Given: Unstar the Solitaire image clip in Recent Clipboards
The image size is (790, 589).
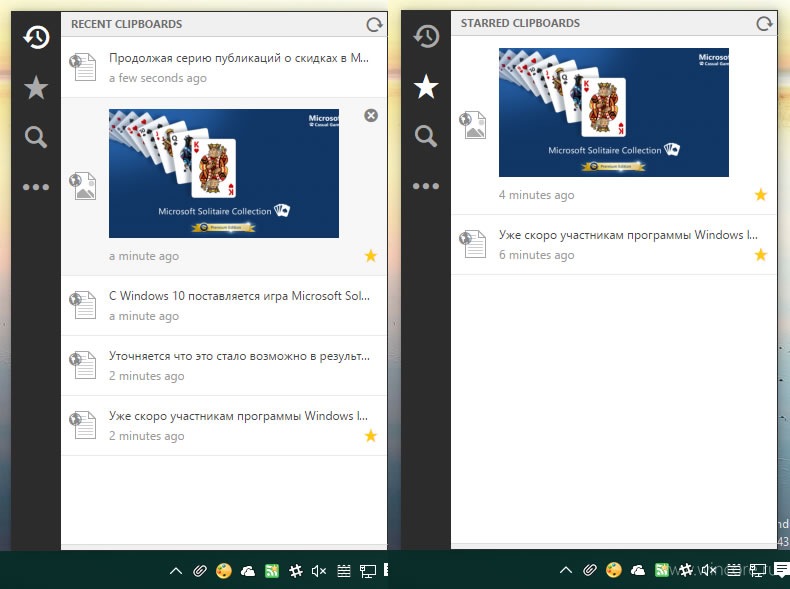Looking at the screenshot, I should [371, 256].
